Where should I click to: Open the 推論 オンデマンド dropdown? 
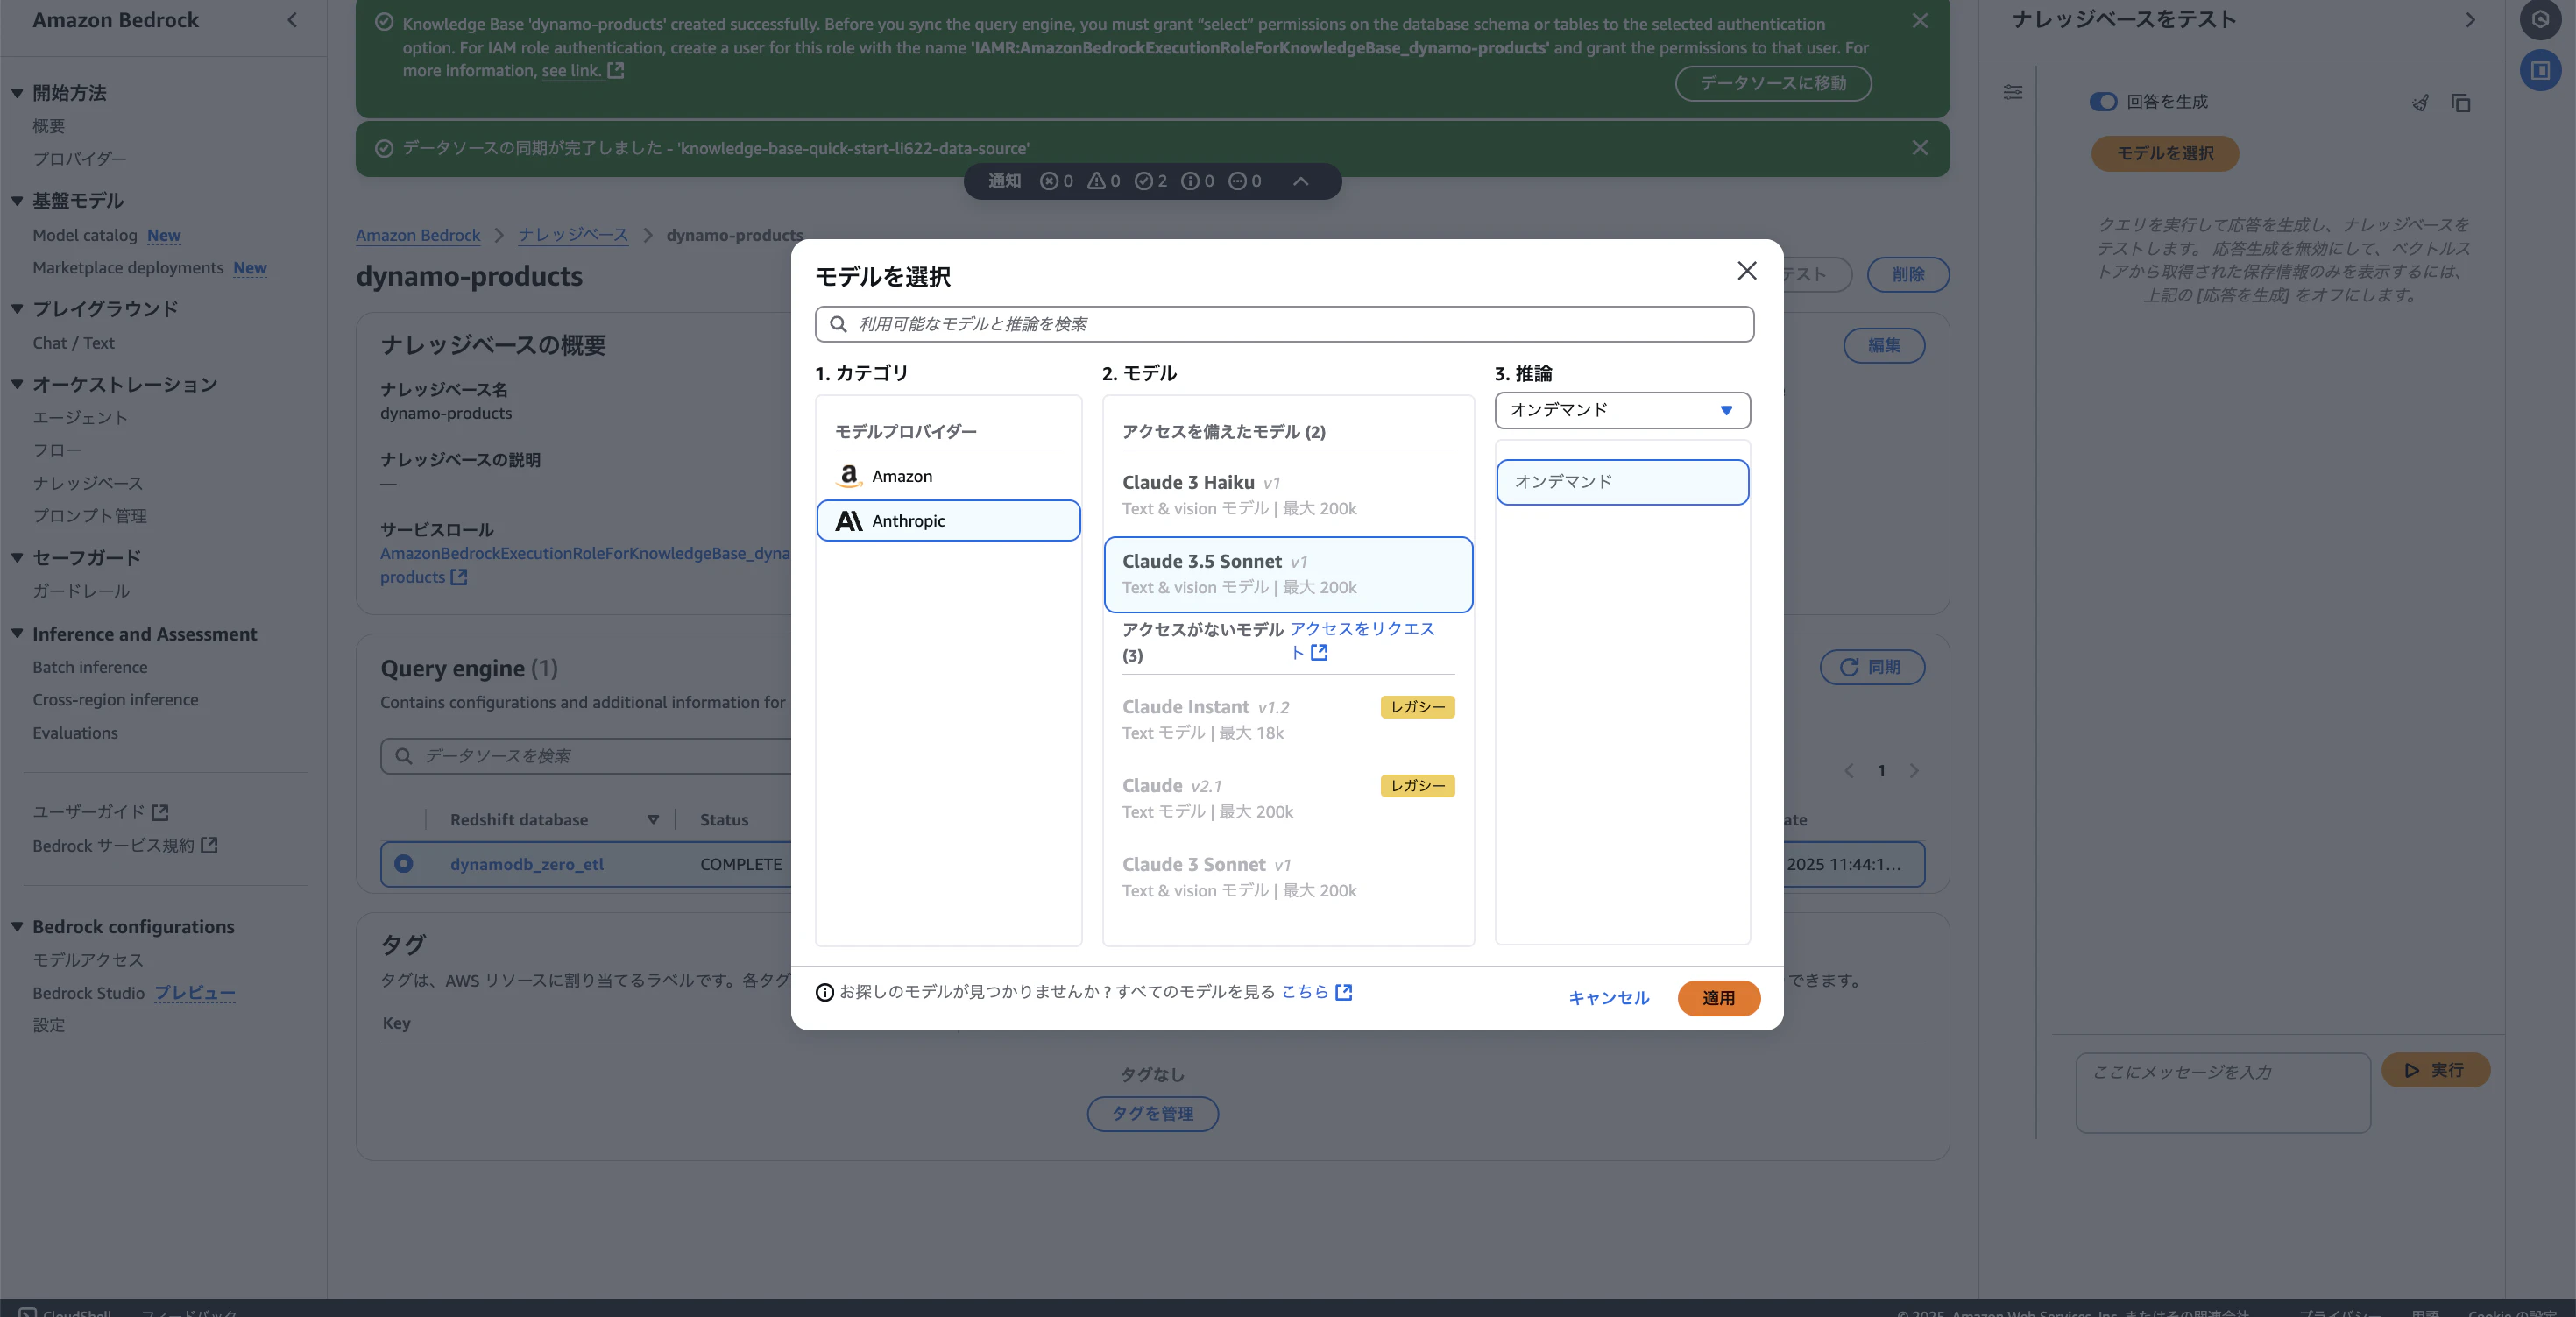pyautogui.click(x=1621, y=410)
